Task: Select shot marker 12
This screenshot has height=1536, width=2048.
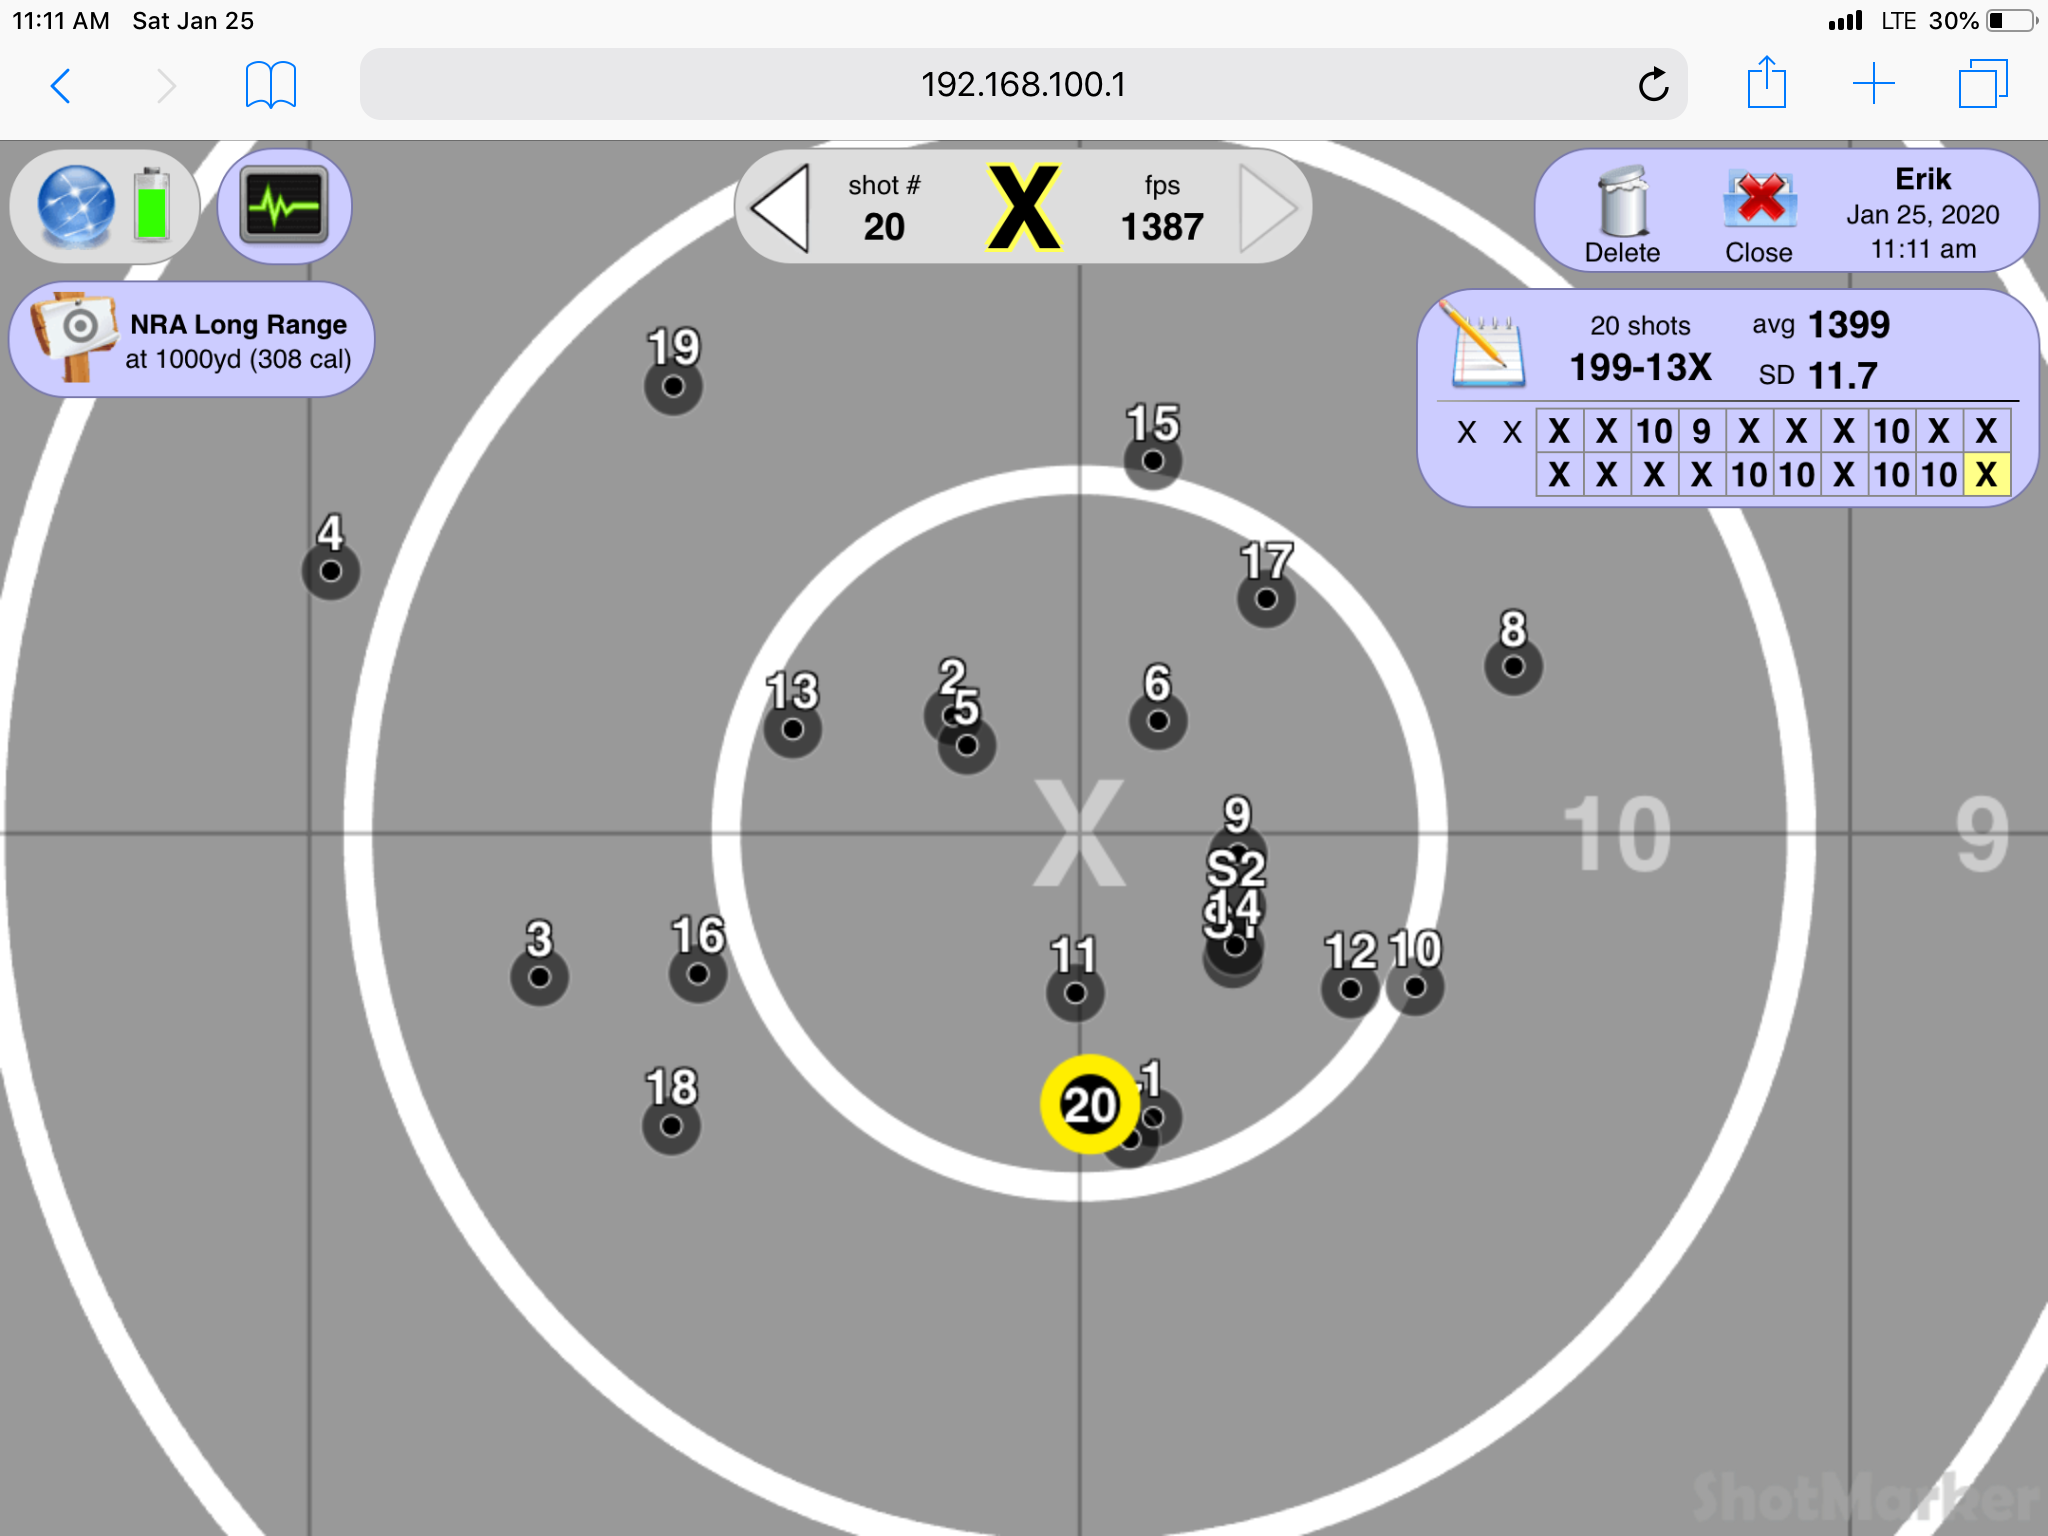Action: coord(1350,989)
